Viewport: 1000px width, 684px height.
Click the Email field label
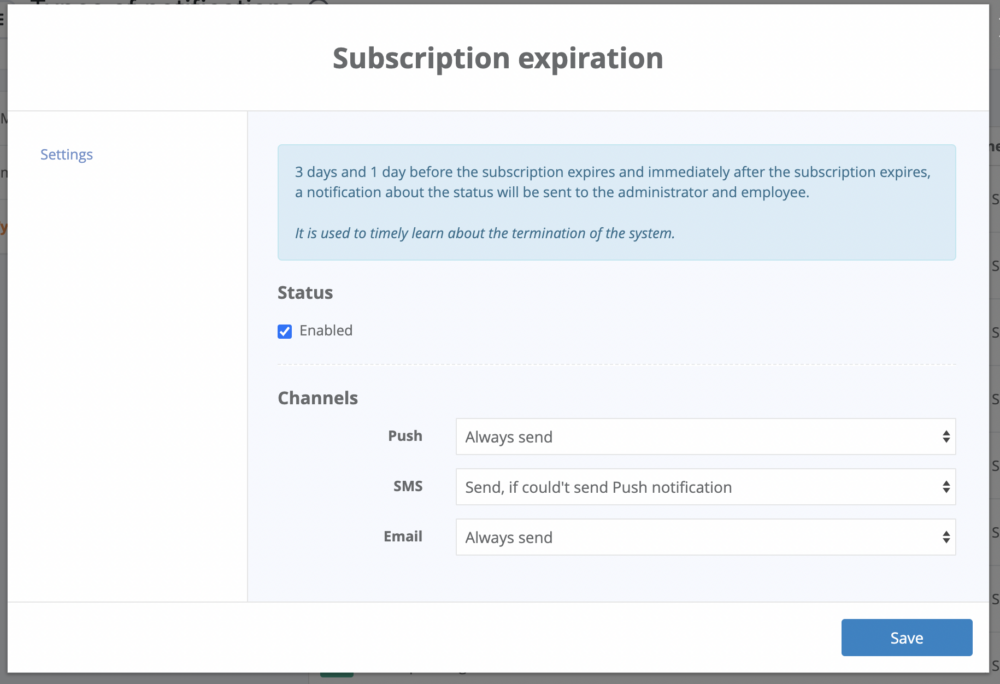pos(403,536)
